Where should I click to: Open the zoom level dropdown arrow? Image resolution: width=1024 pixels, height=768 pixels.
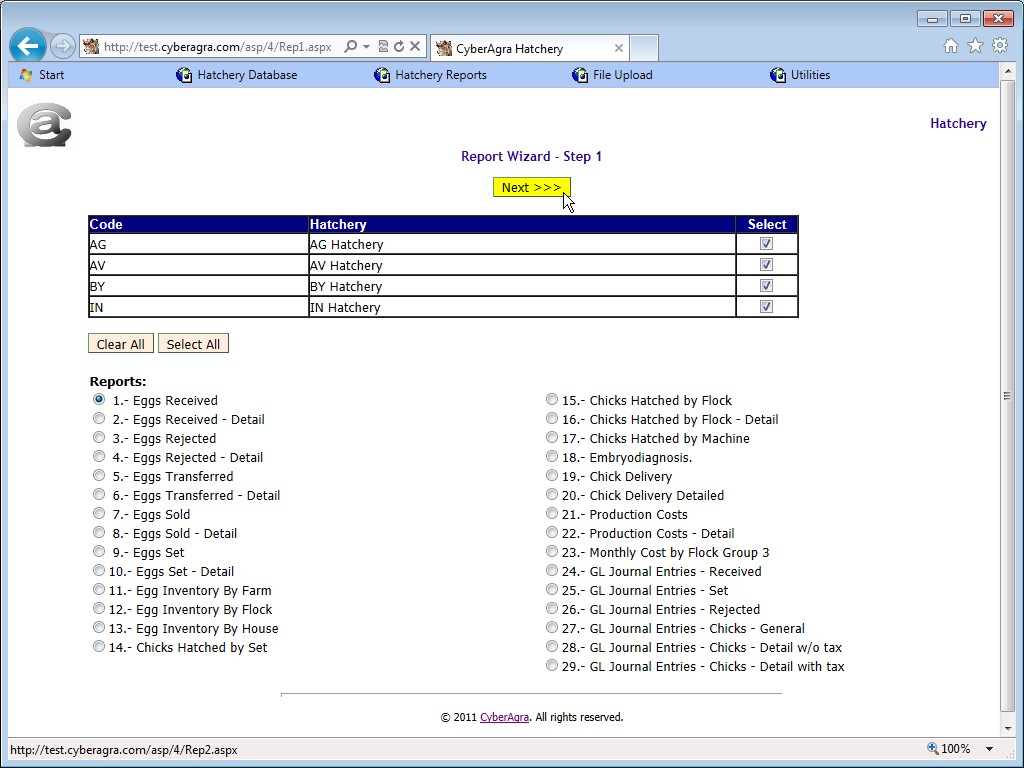[989, 749]
